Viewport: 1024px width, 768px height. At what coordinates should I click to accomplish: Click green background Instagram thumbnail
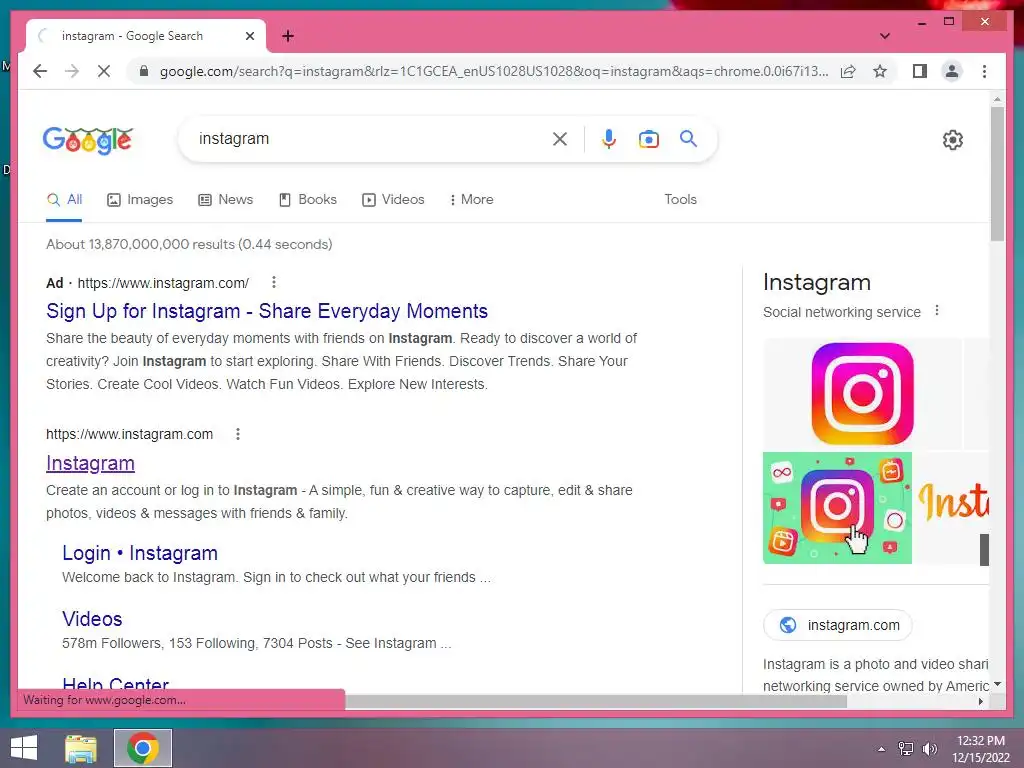point(837,508)
